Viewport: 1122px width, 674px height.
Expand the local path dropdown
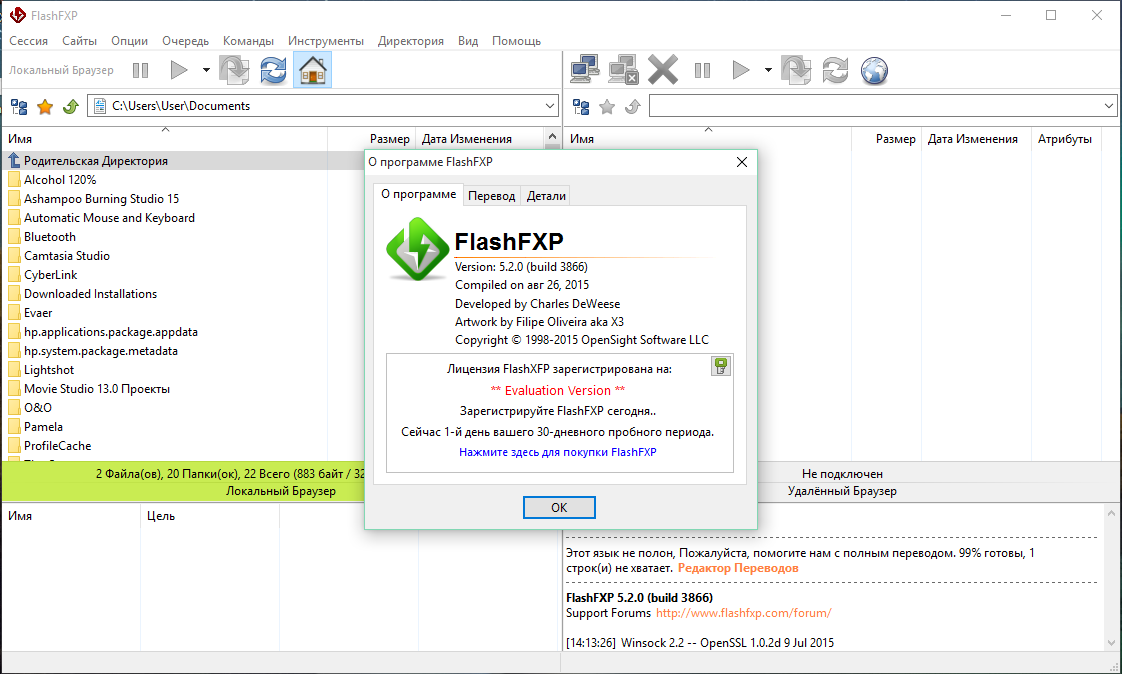pyautogui.click(x=550, y=106)
